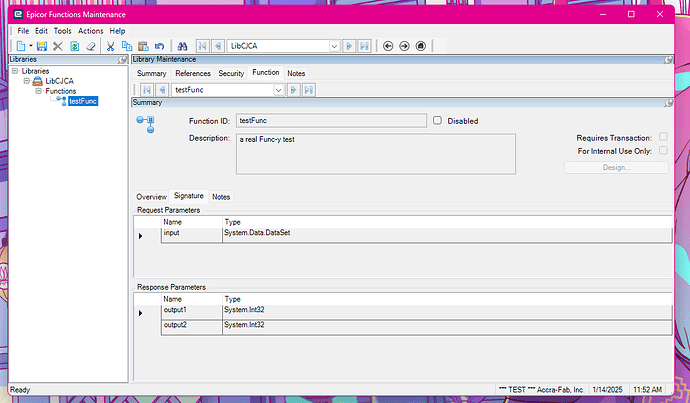Pin the Libraries tree panel
Image resolution: width=690 pixels, height=403 pixels.
tap(122, 59)
